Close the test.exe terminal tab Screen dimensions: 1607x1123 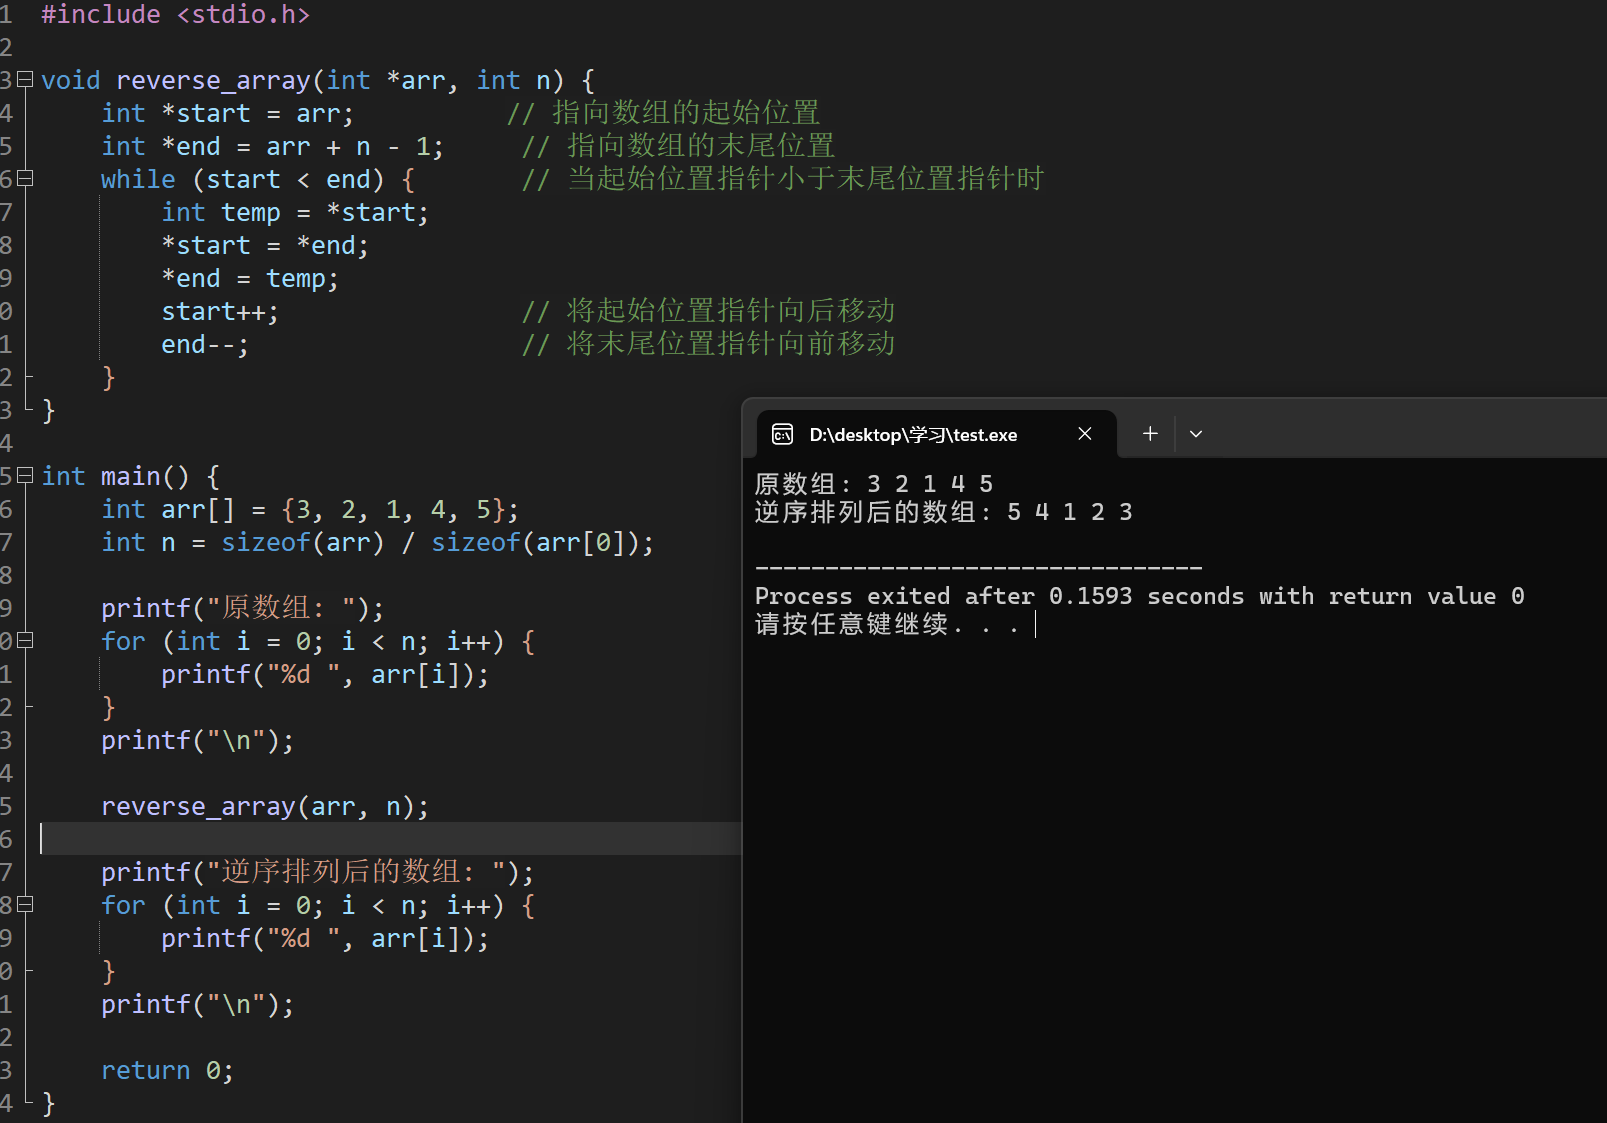pos(1085,433)
